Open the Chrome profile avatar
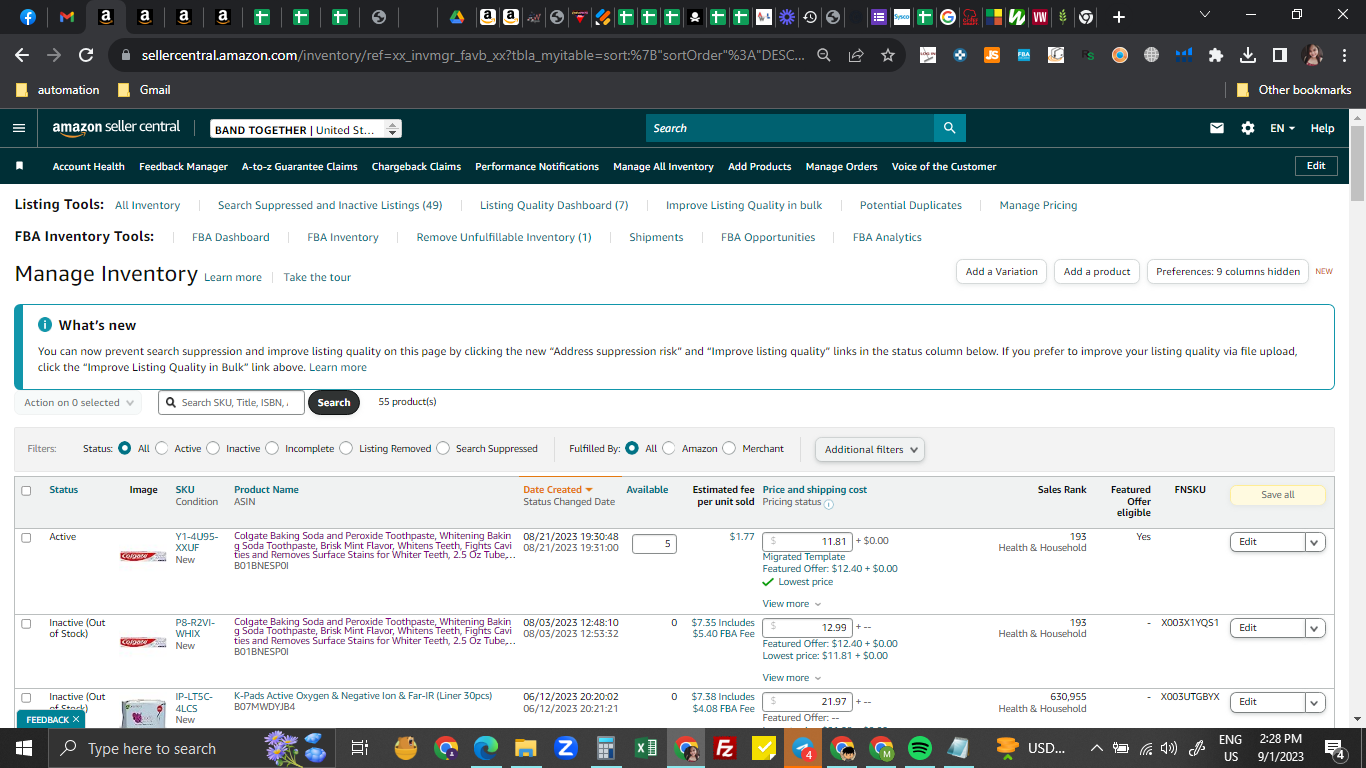Screen dimensions: 1366x768 point(1312,55)
